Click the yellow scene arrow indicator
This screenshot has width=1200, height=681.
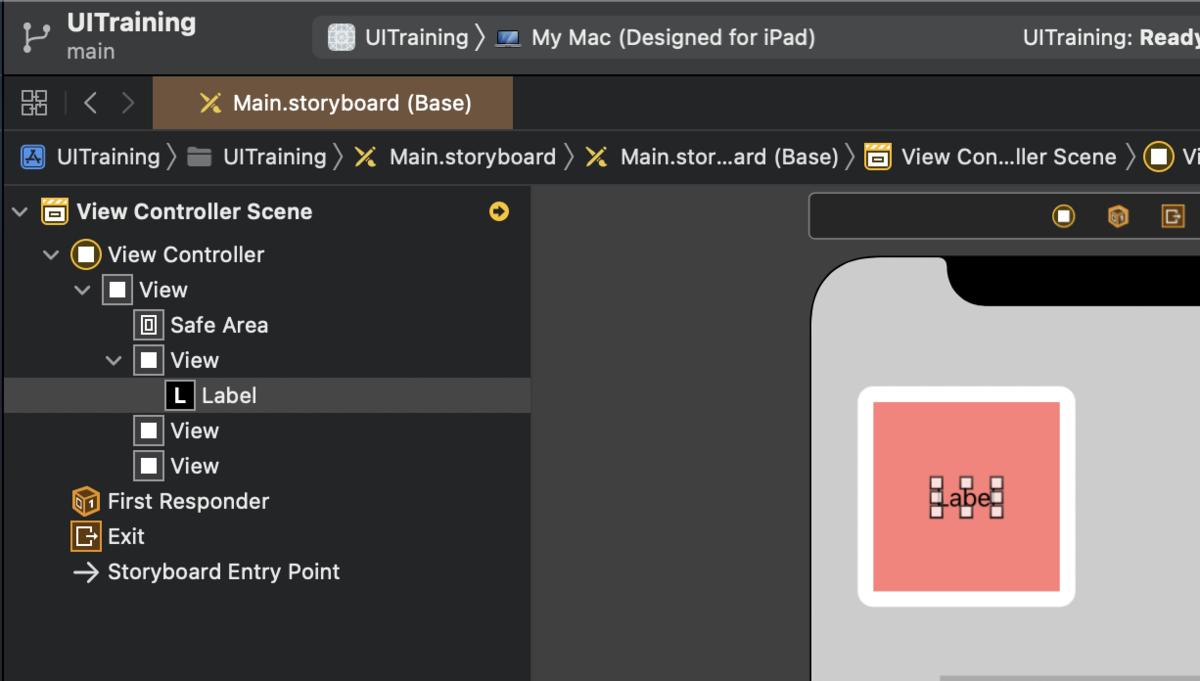(x=498, y=212)
